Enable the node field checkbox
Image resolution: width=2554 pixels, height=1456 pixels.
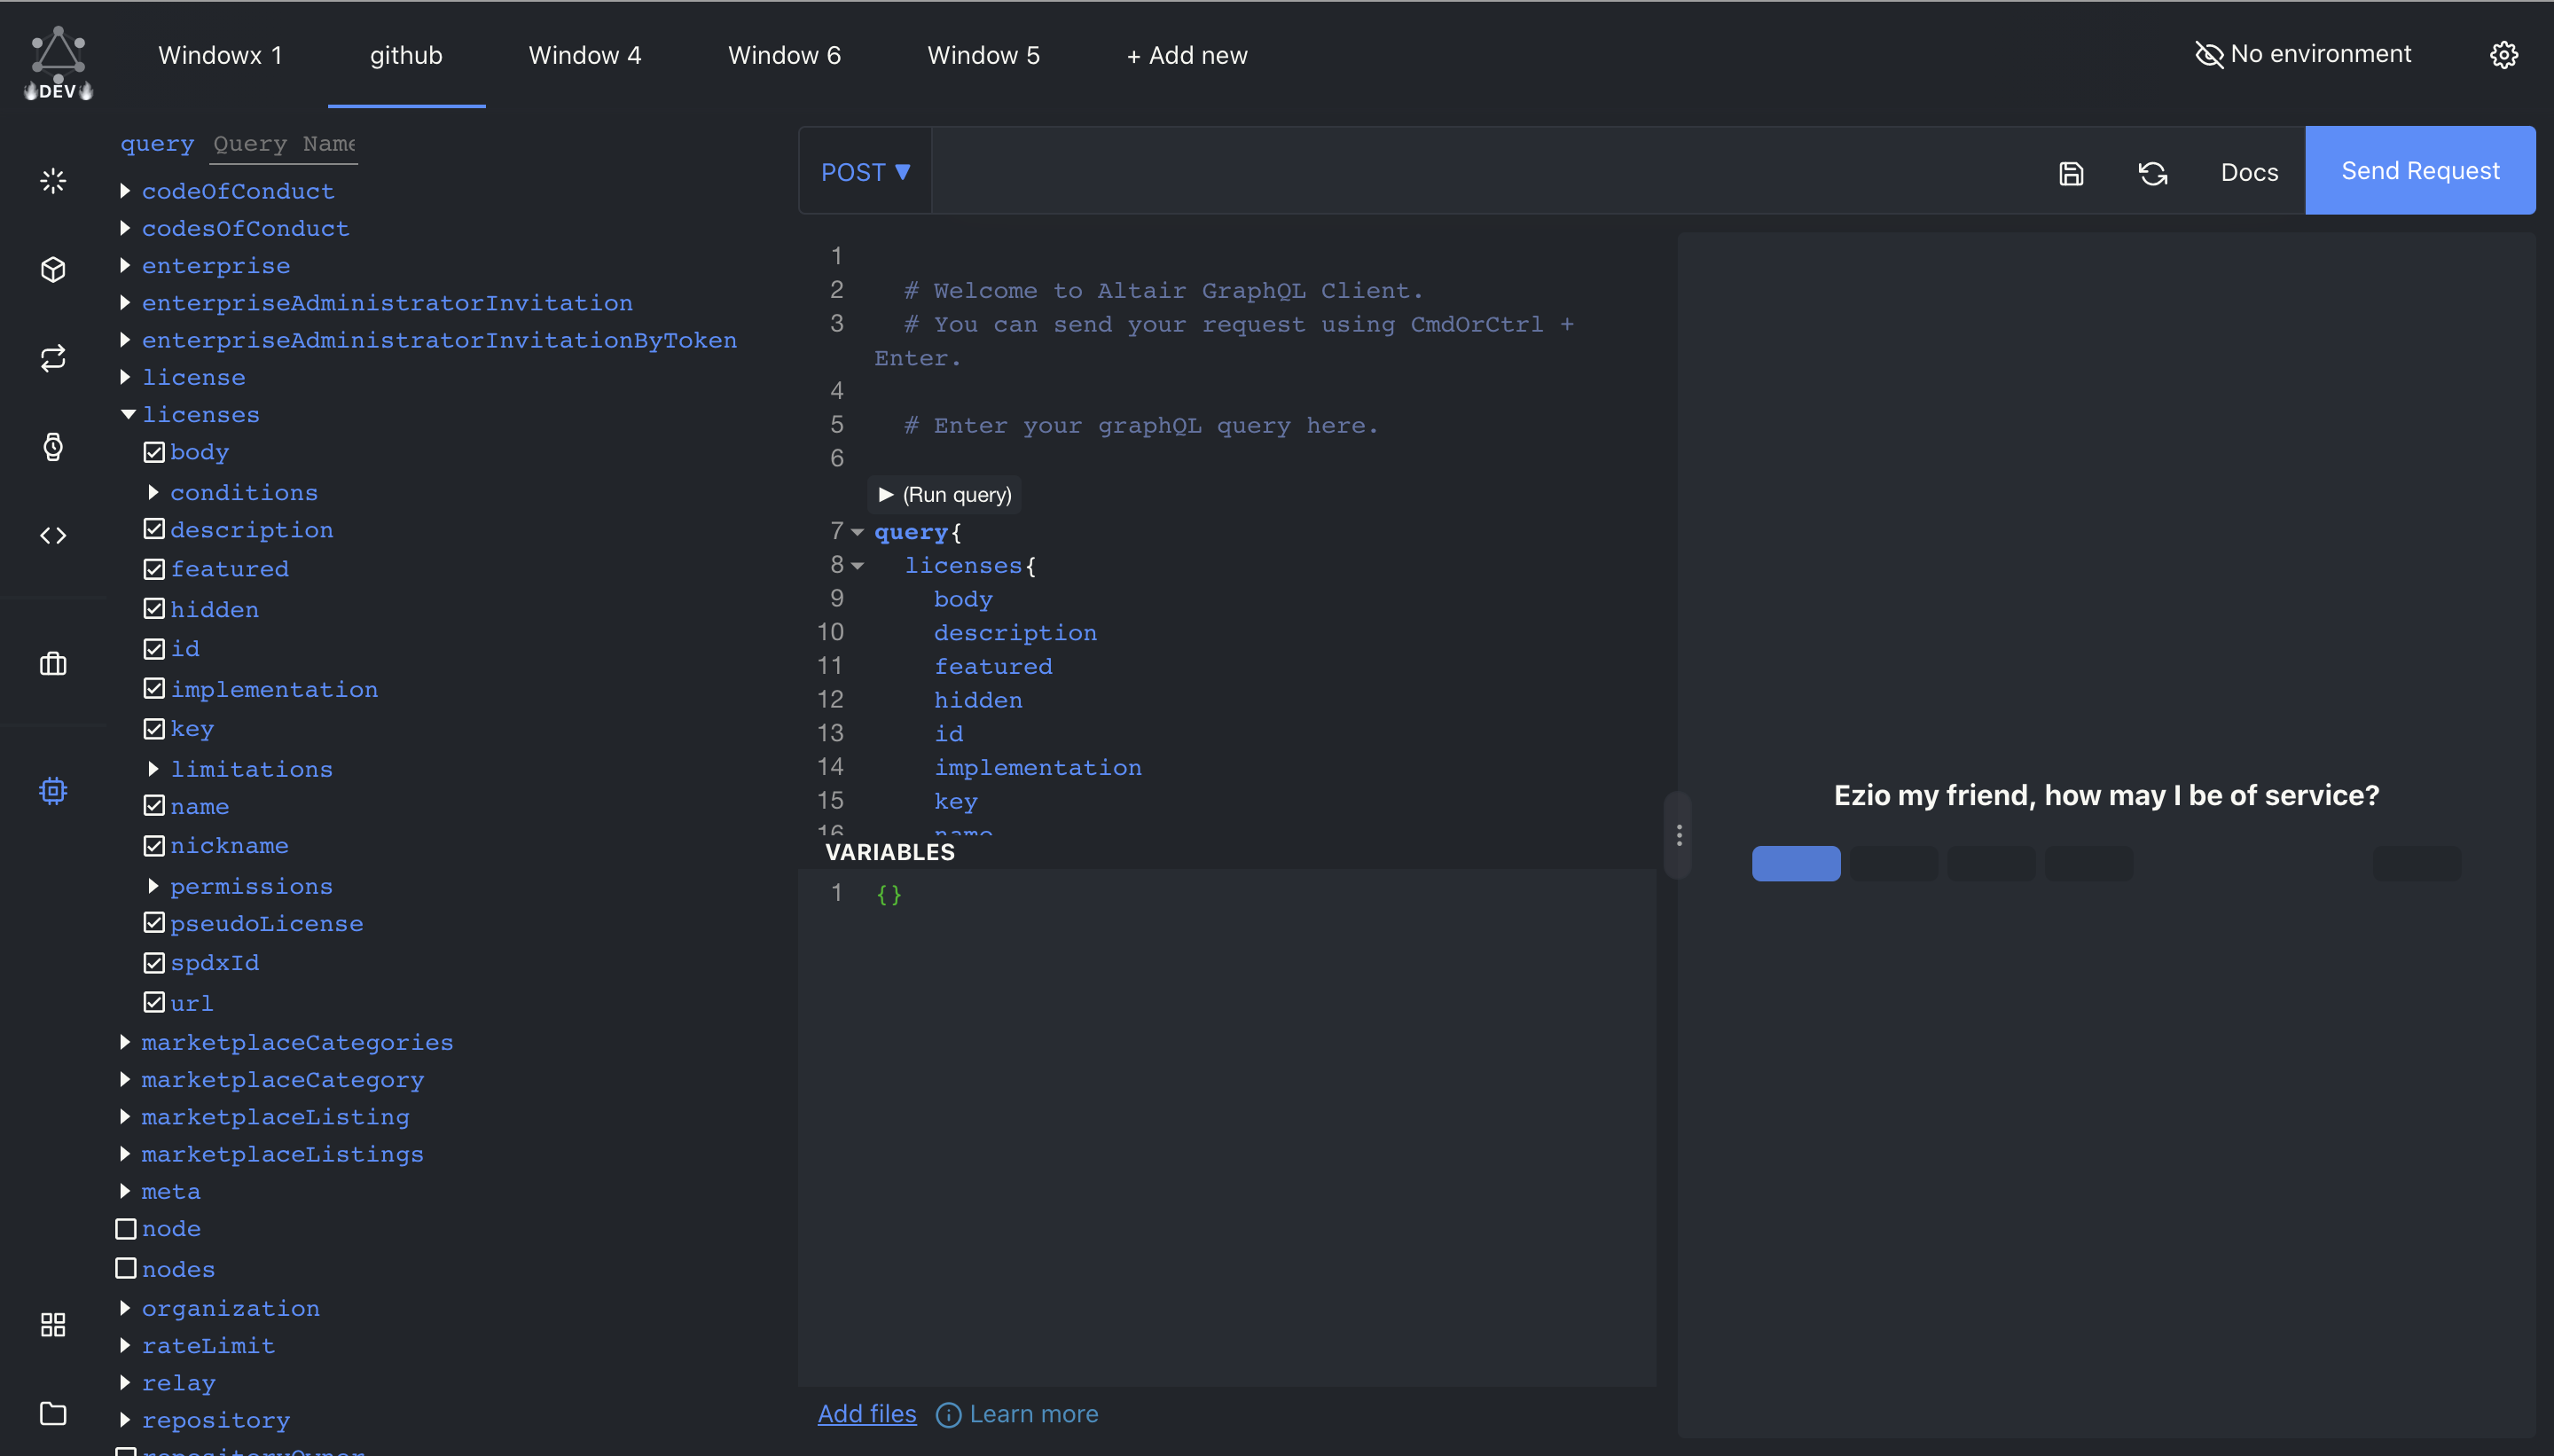click(x=125, y=1228)
